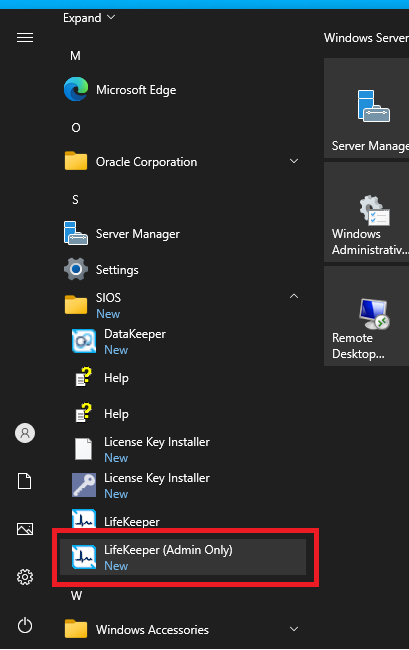Image resolution: width=409 pixels, height=650 pixels.
Task: Jump to letter O section header
Action: (x=76, y=128)
